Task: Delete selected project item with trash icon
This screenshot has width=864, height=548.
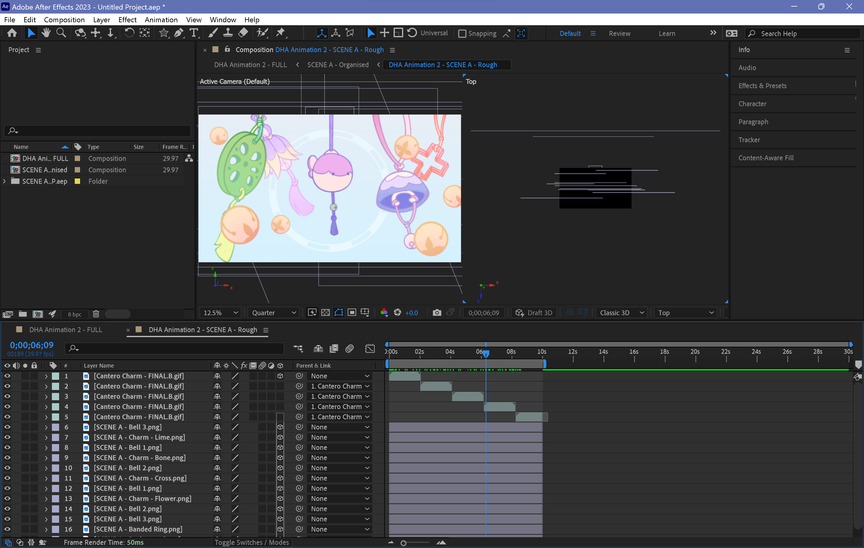Action: click(x=96, y=314)
